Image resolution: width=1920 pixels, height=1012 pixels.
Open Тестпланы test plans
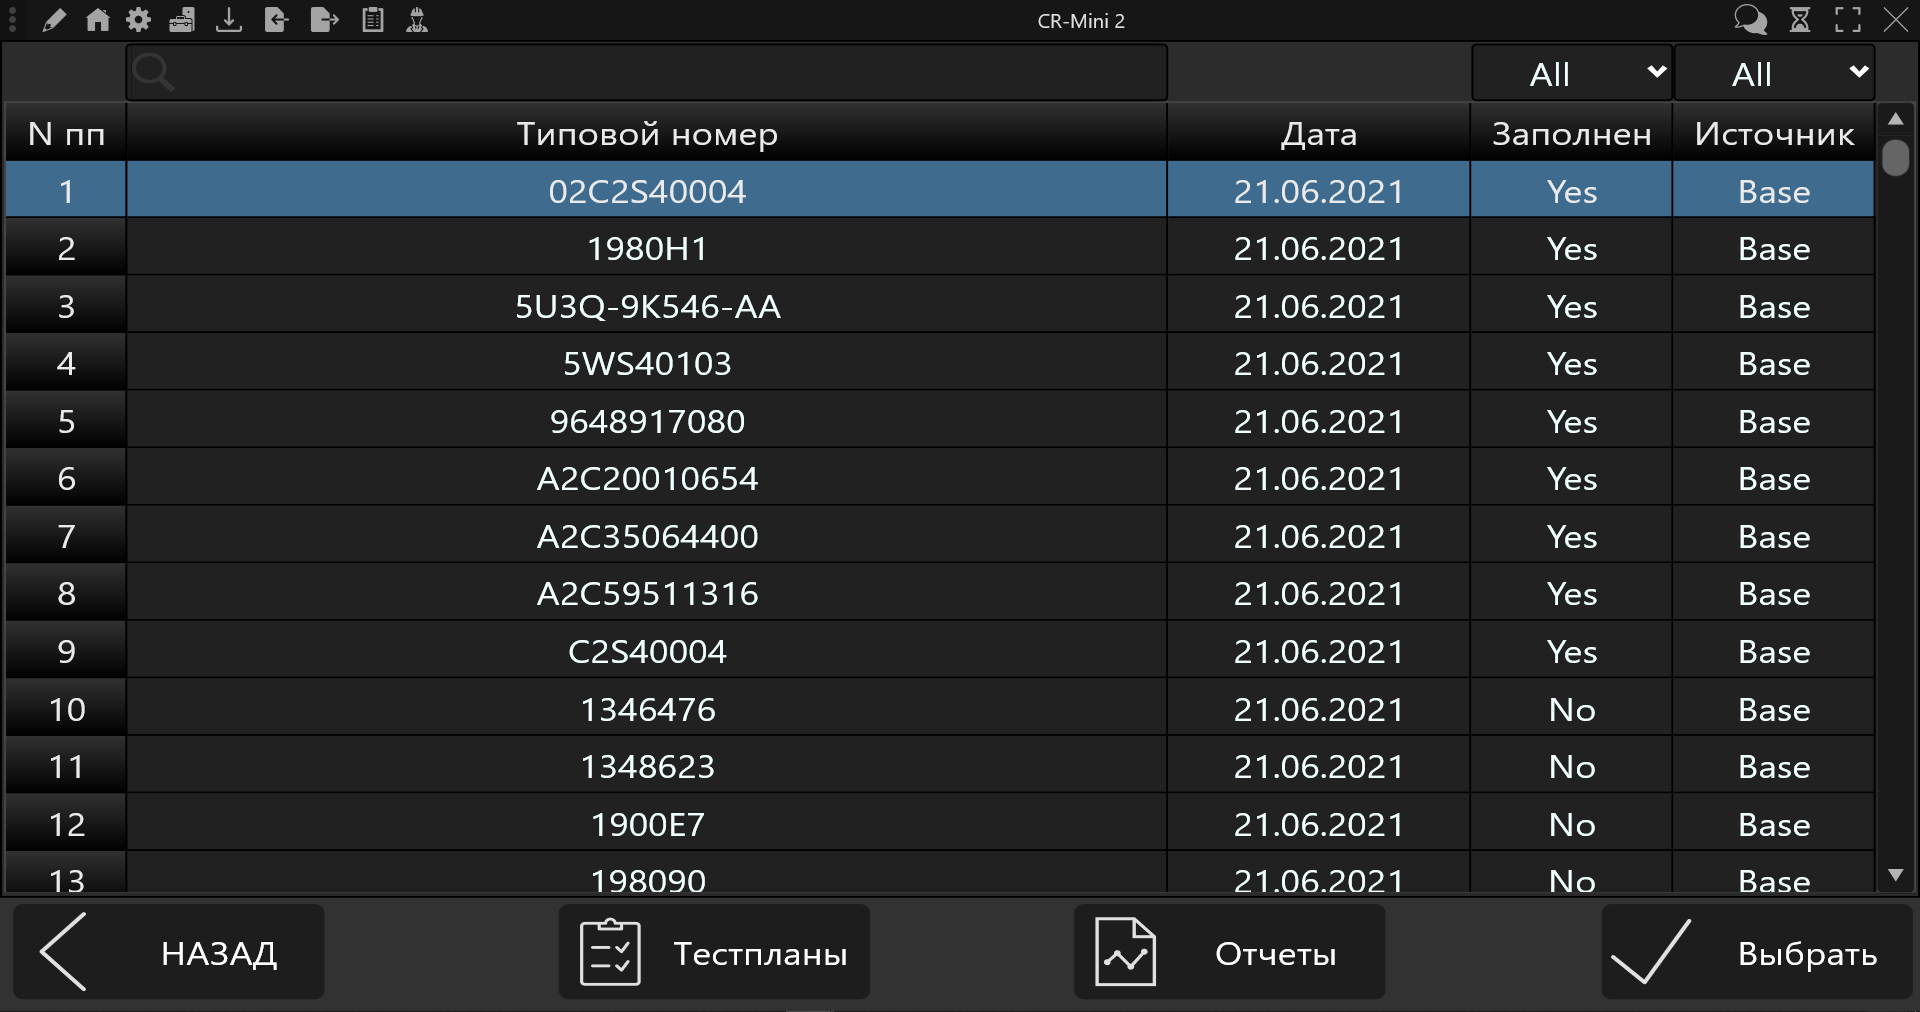(x=714, y=952)
